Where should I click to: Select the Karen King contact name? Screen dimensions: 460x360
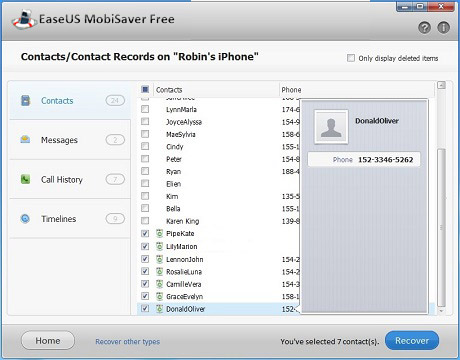point(183,221)
